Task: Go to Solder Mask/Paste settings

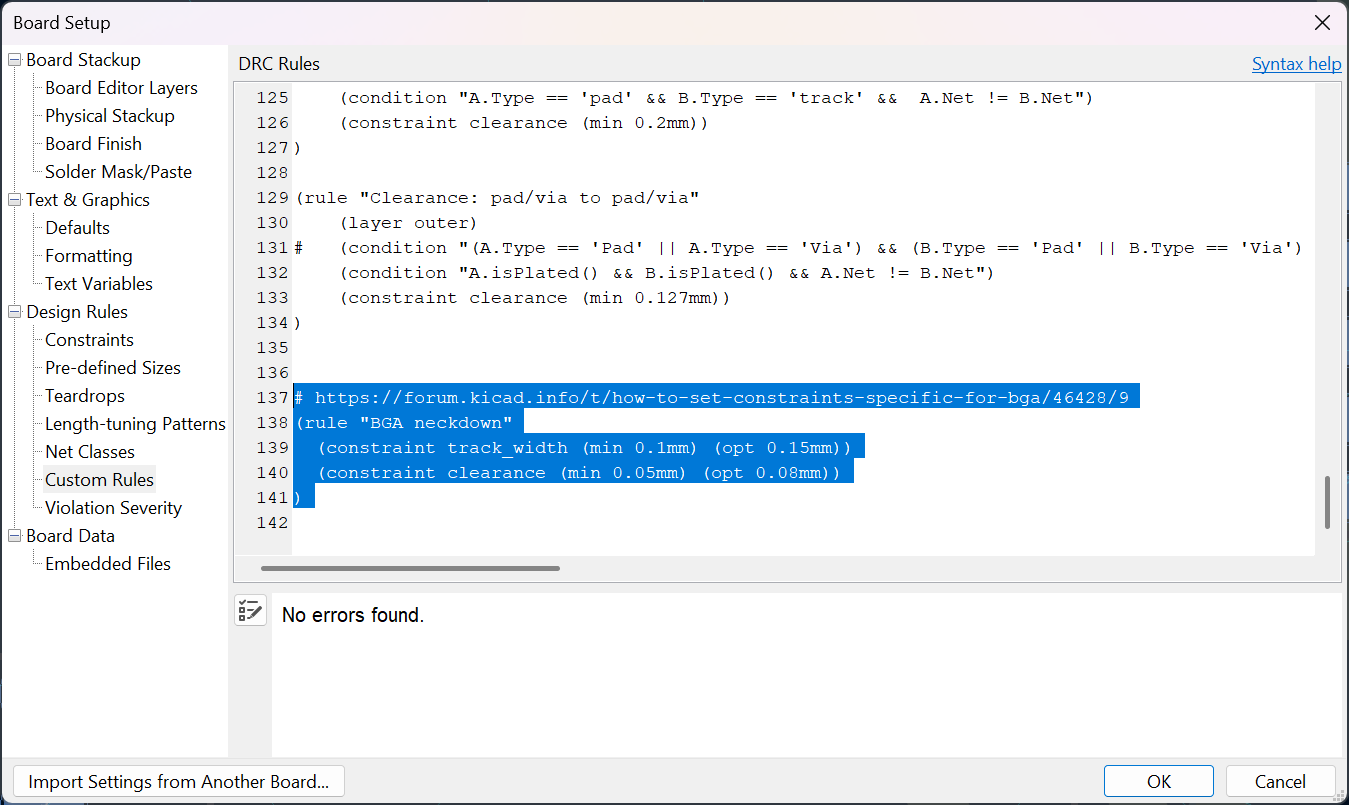Action: 118,172
